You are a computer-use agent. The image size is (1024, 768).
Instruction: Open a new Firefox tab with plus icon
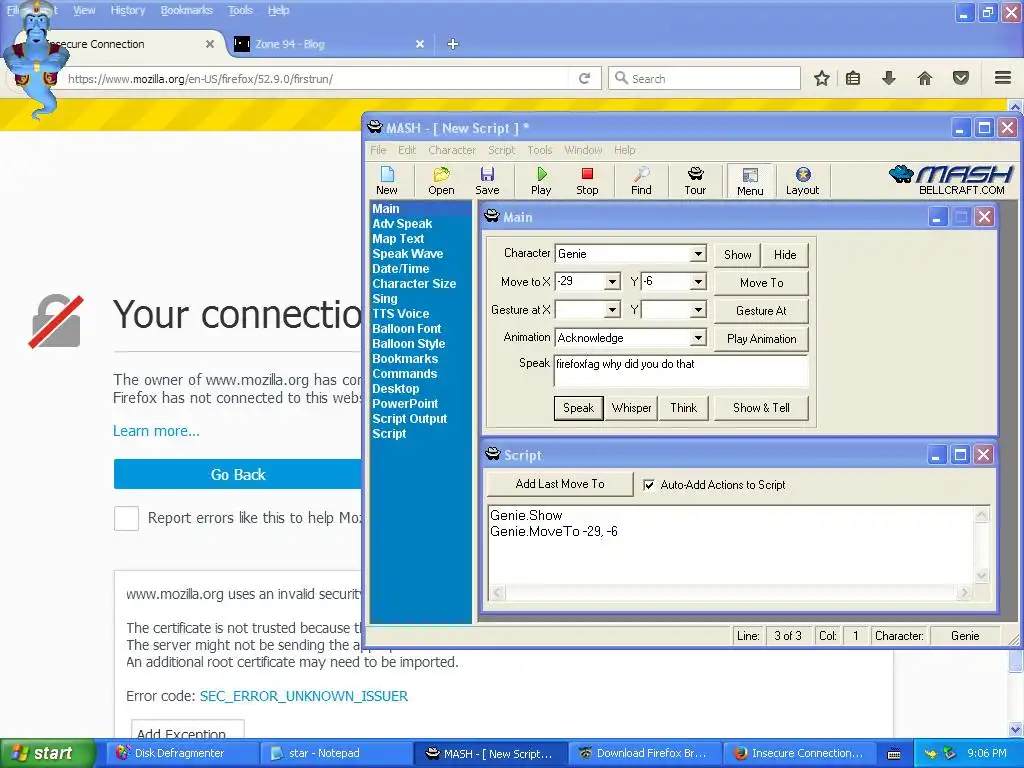(x=453, y=44)
